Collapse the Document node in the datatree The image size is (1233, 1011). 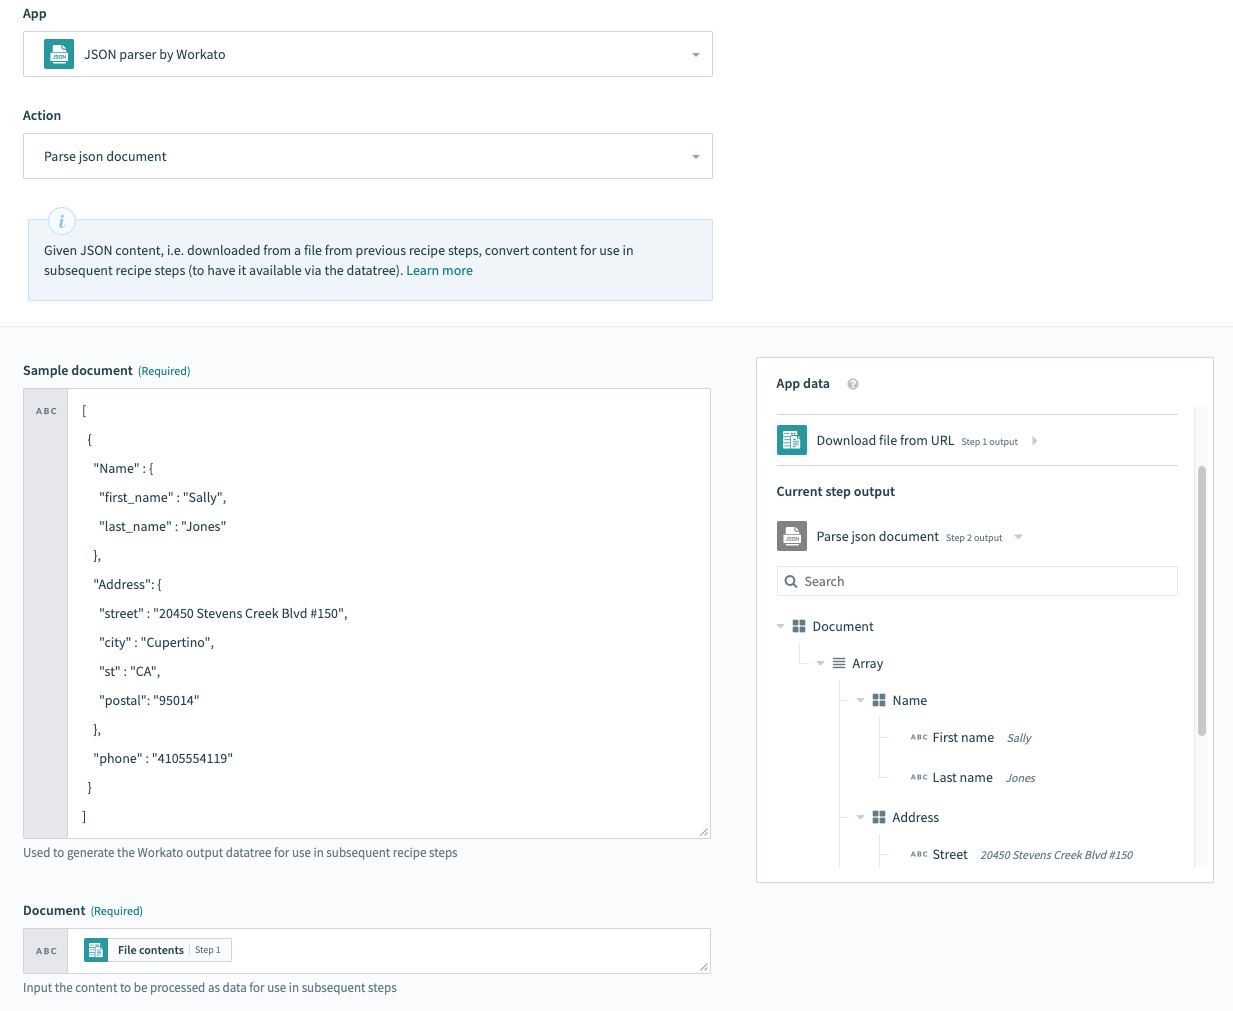(x=780, y=626)
